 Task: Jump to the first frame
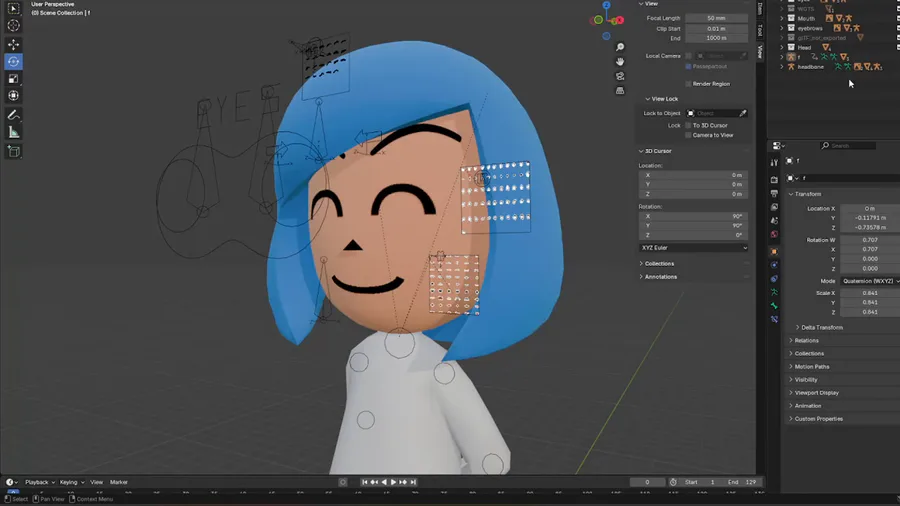click(x=364, y=482)
